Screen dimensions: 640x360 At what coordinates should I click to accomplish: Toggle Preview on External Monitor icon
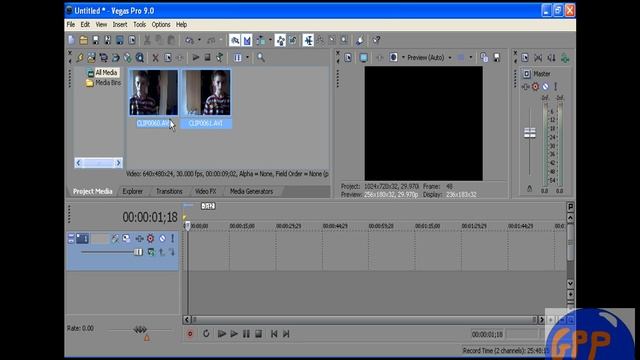[x=364, y=58]
